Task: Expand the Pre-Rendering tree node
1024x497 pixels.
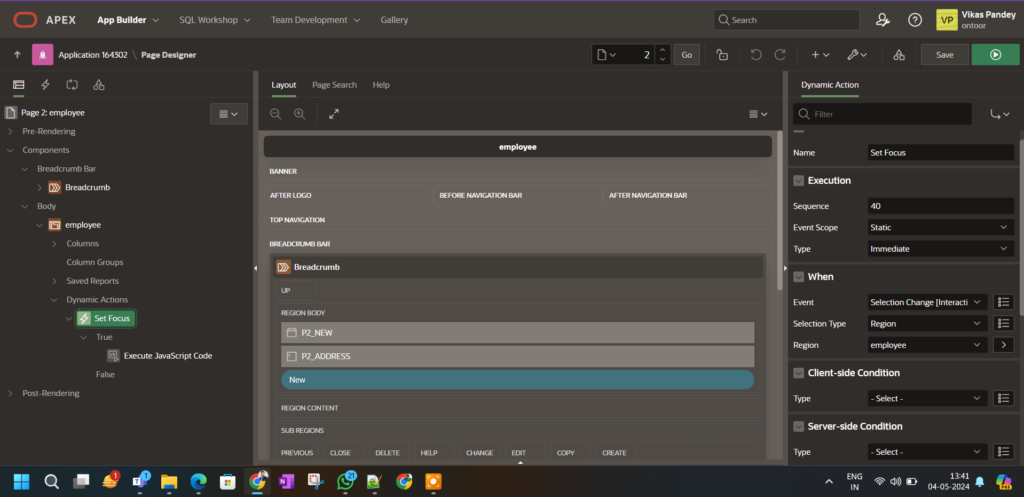Action: (11, 131)
